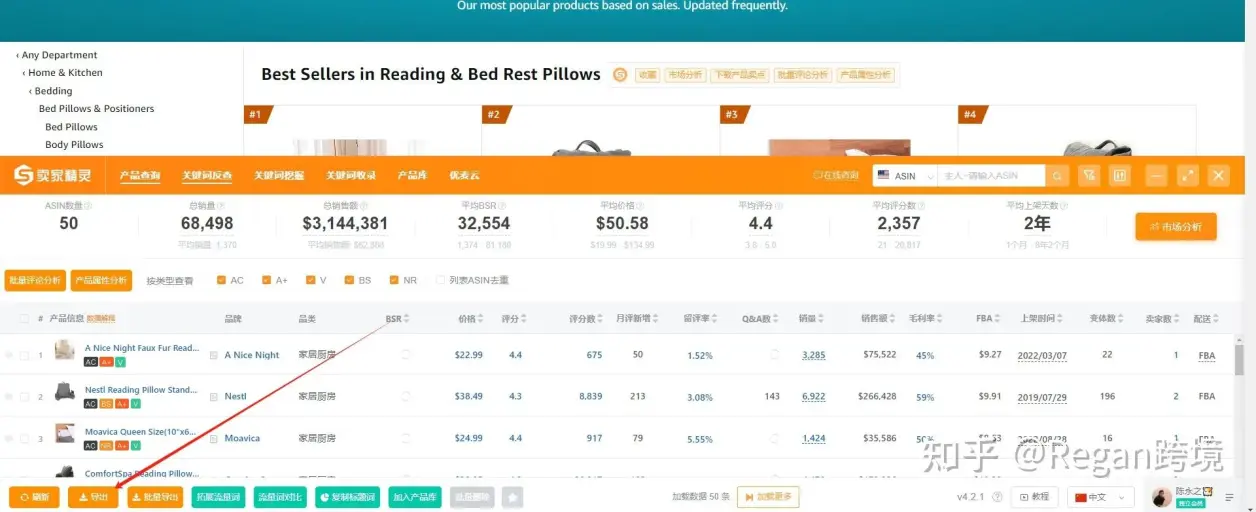Select the checkbox for row 1
The image size is (1256, 512).
(x=24, y=355)
